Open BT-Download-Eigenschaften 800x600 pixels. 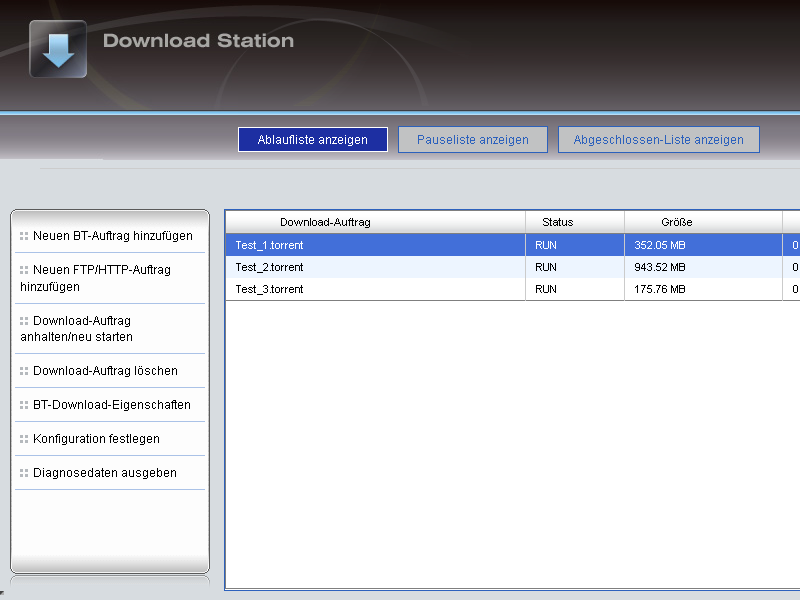pos(112,405)
